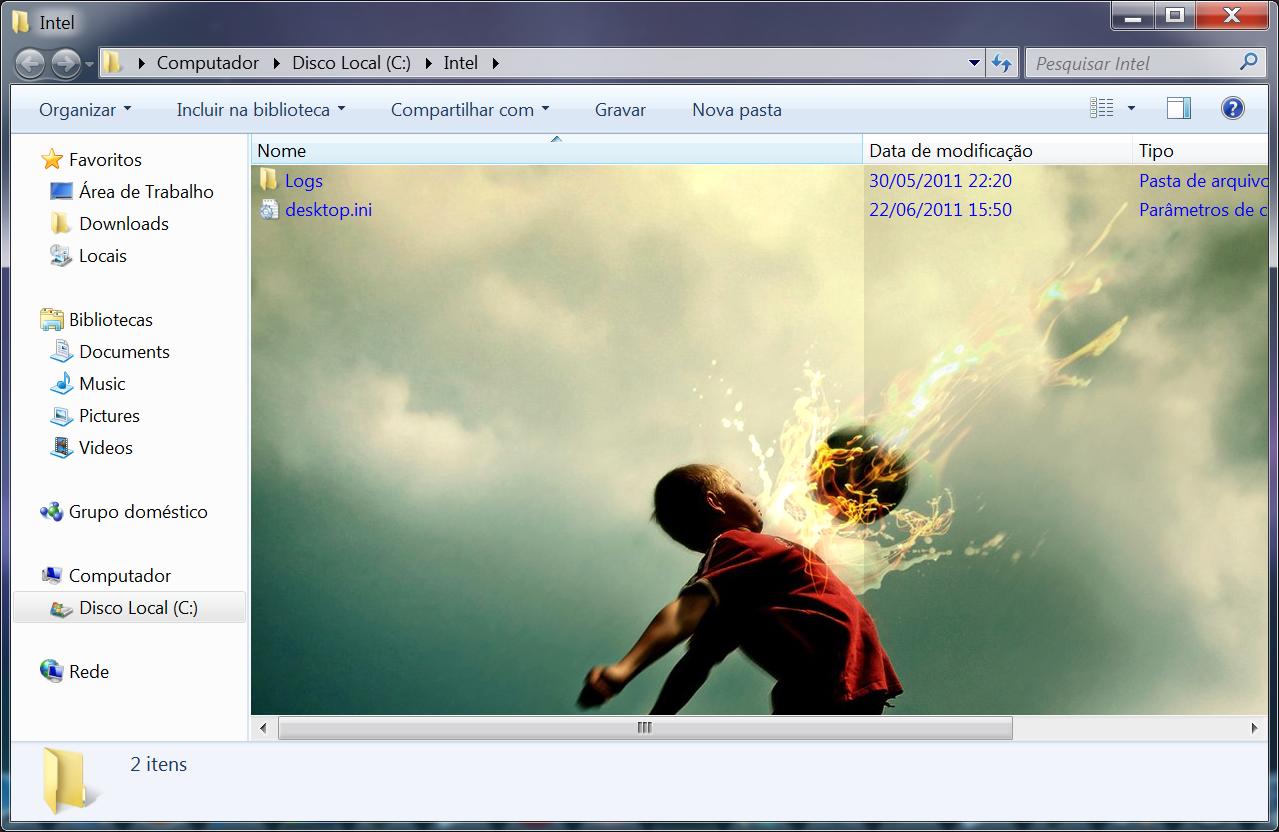This screenshot has height=832, width=1279.
Task: Click Gravar in the toolbar
Action: (x=620, y=110)
